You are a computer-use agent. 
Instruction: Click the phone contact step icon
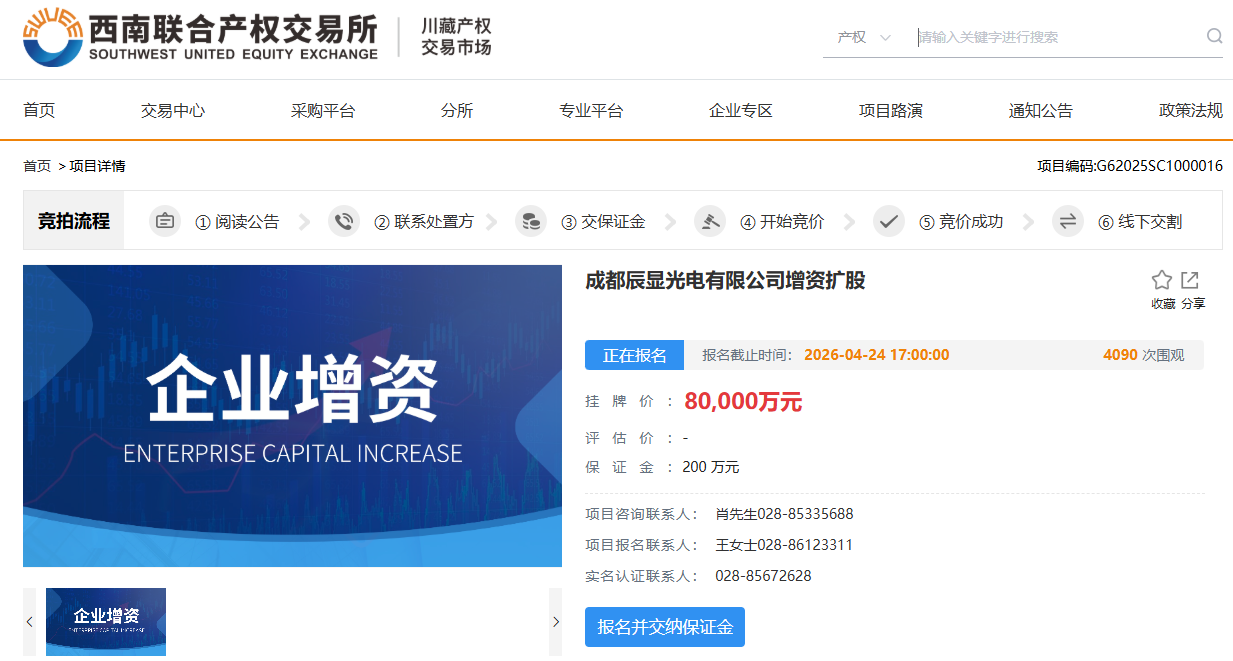pyautogui.click(x=344, y=221)
